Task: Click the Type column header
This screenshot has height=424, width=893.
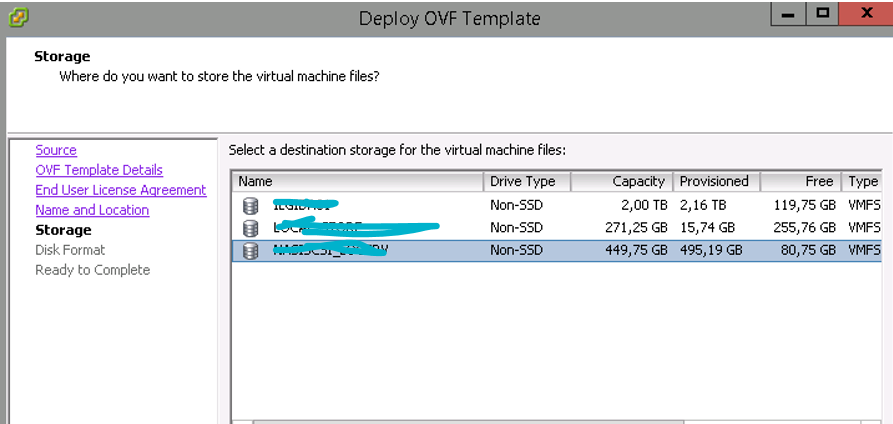Action: point(861,182)
